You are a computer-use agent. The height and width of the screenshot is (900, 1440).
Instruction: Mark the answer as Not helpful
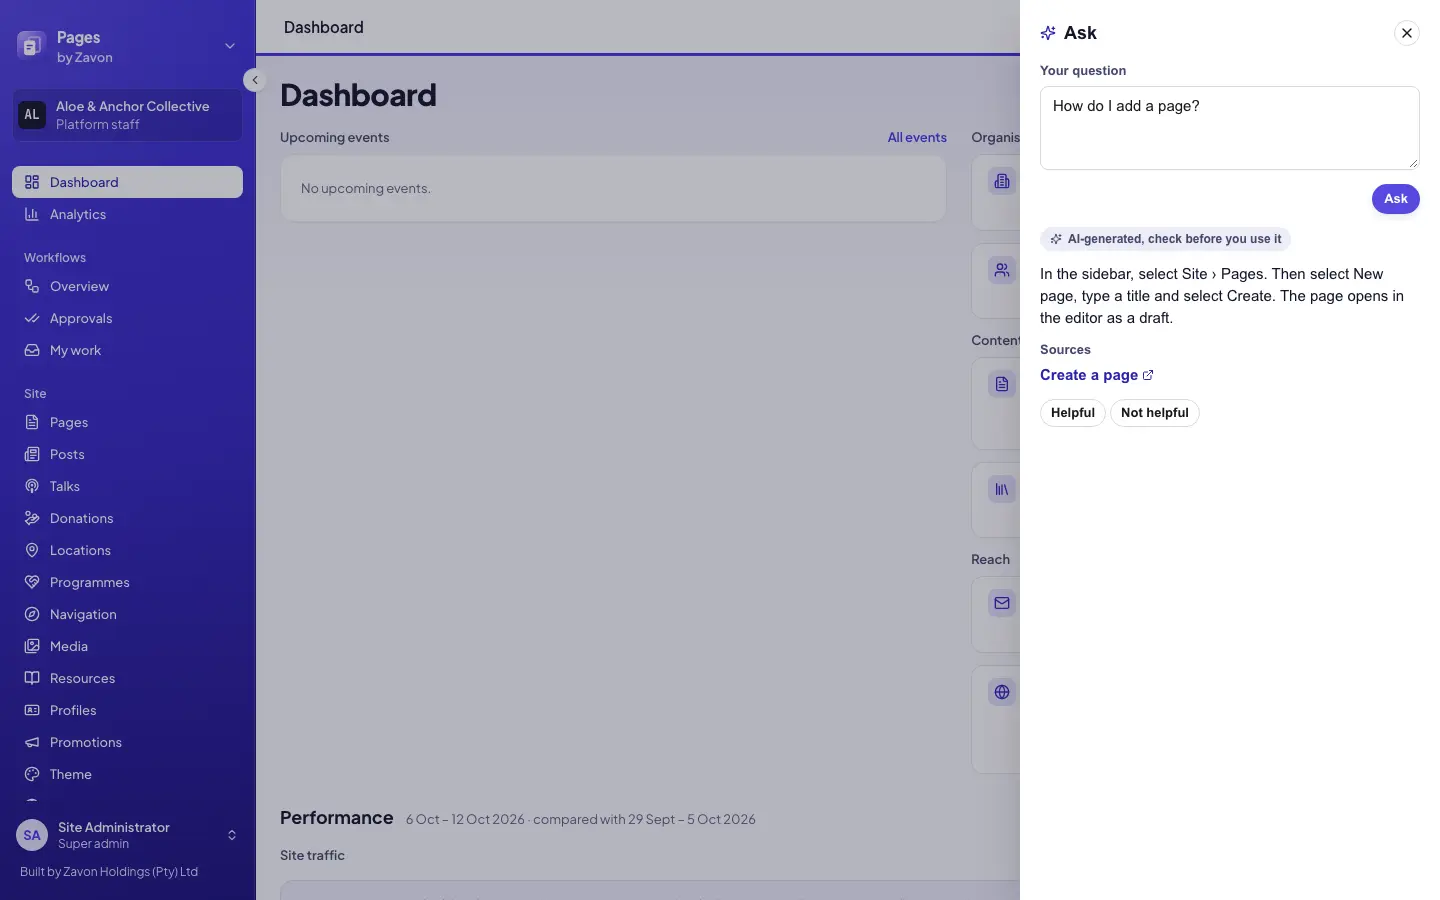click(x=1155, y=413)
